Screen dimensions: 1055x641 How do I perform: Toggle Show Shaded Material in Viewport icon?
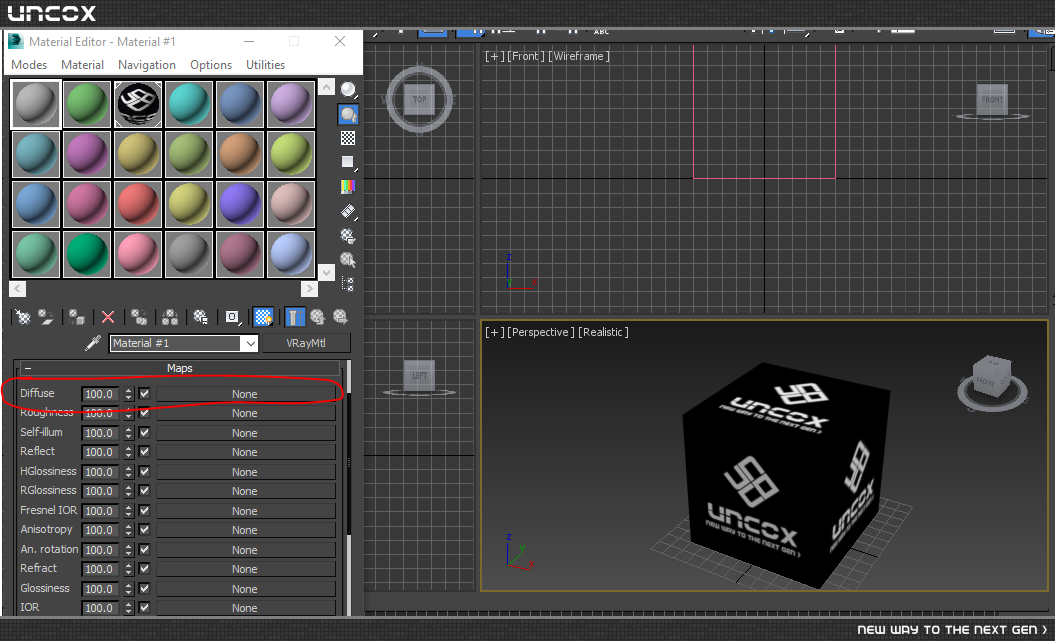(263, 317)
